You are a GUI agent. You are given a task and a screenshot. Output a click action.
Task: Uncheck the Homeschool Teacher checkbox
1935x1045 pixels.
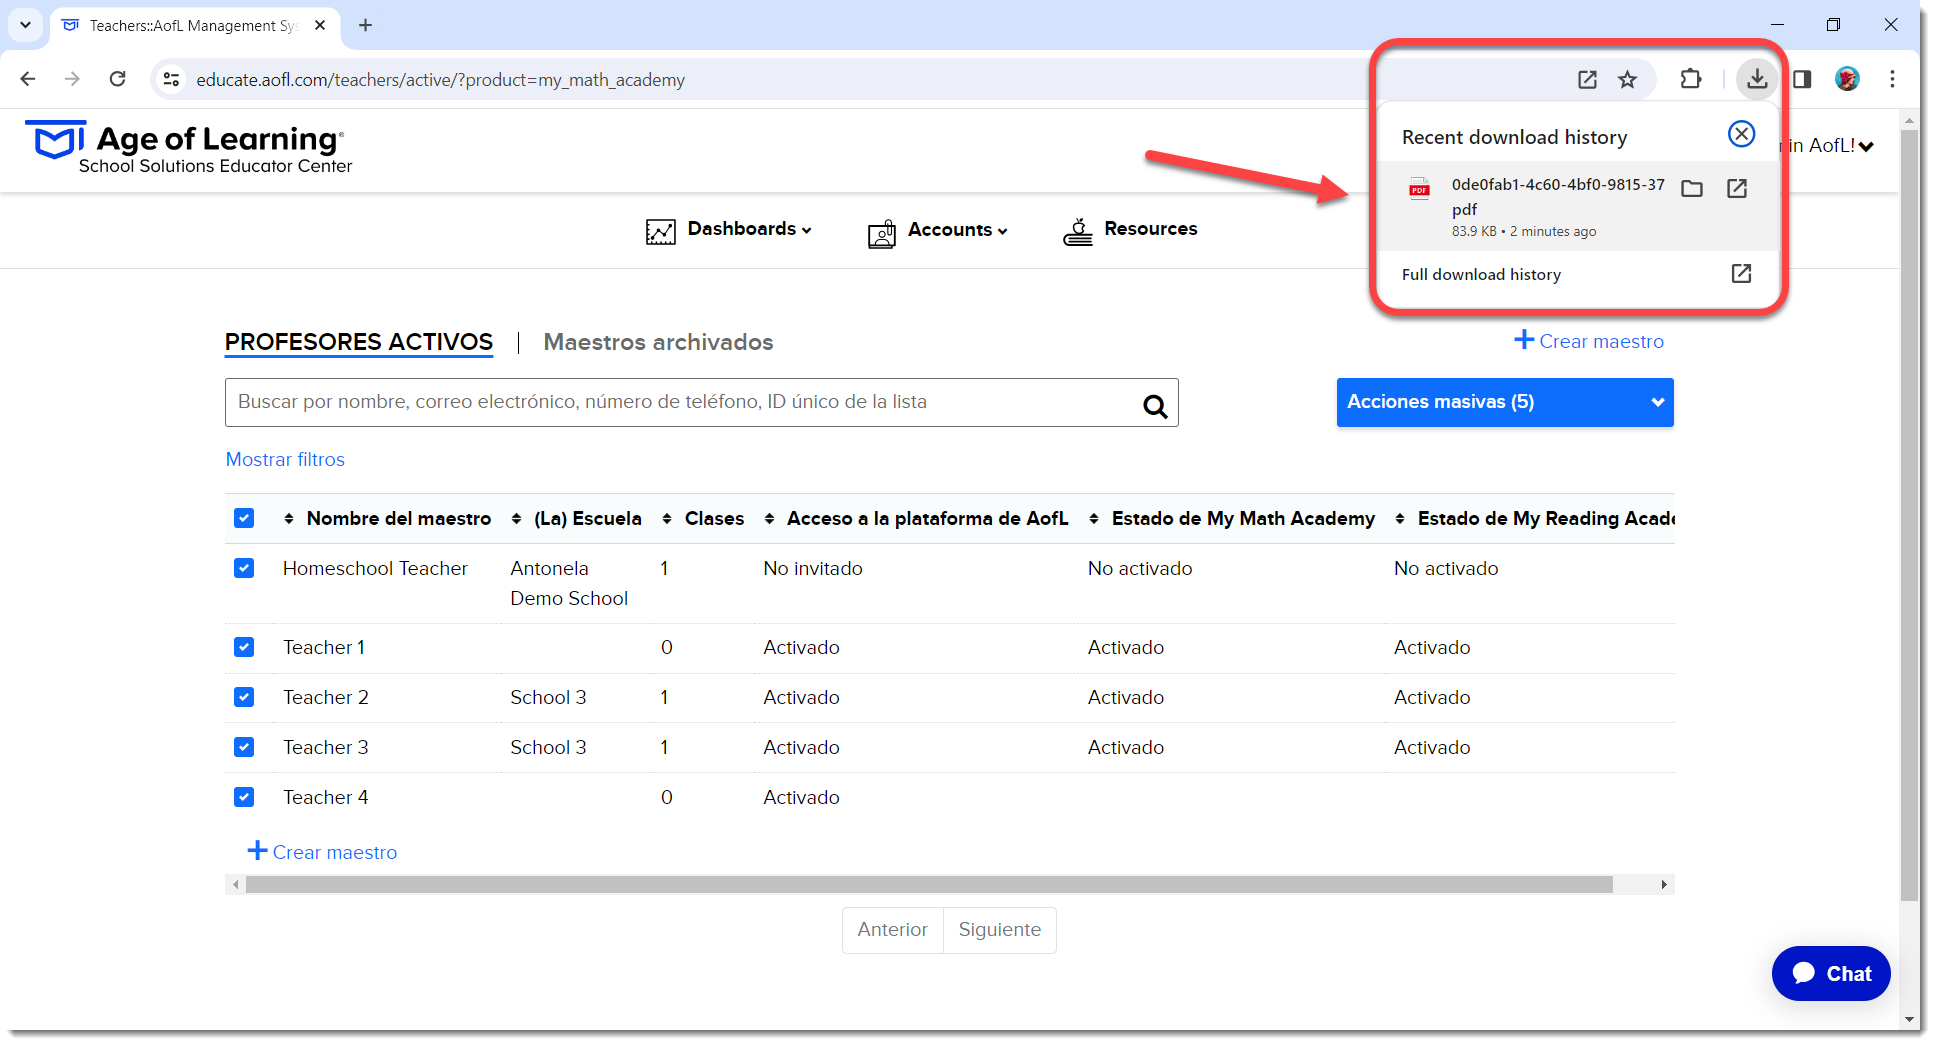coord(244,568)
